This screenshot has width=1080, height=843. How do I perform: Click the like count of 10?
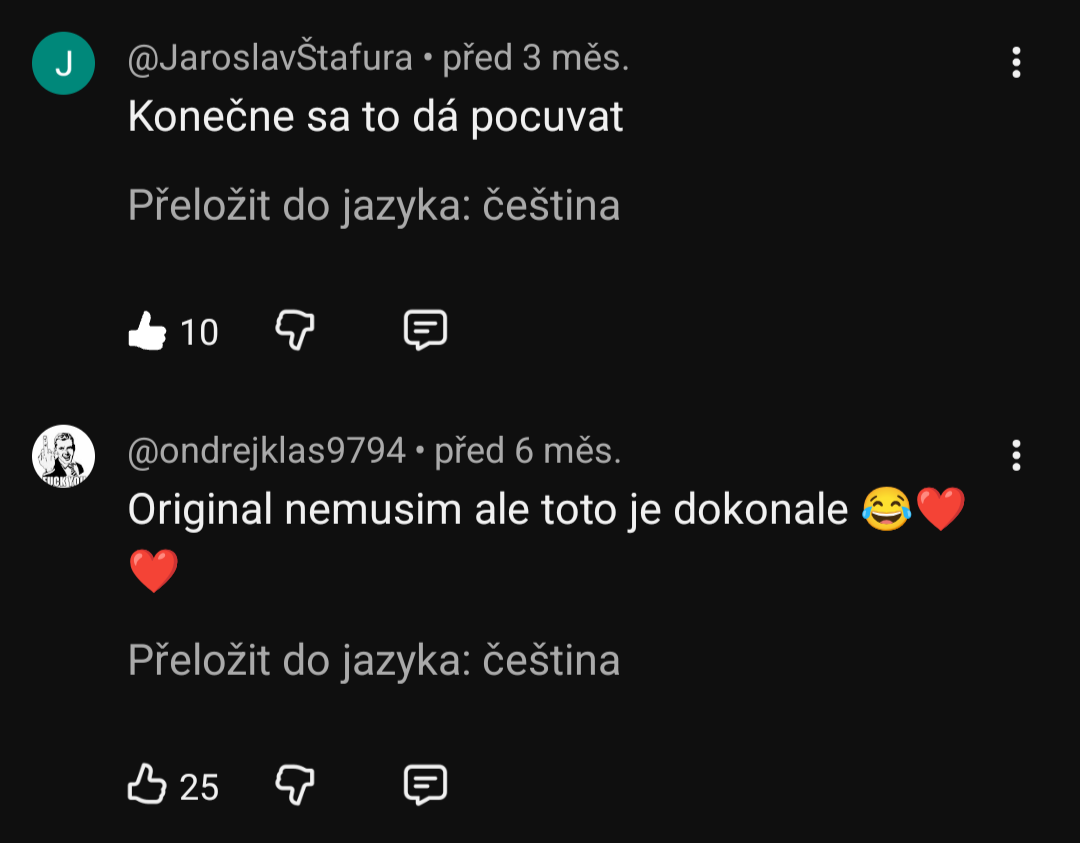[x=199, y=332]
